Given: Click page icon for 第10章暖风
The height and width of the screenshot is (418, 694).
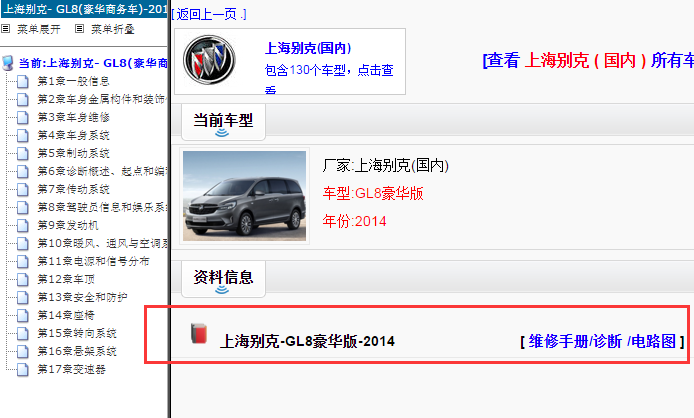Looking at the screenshot, I should (x=23, y=244).
